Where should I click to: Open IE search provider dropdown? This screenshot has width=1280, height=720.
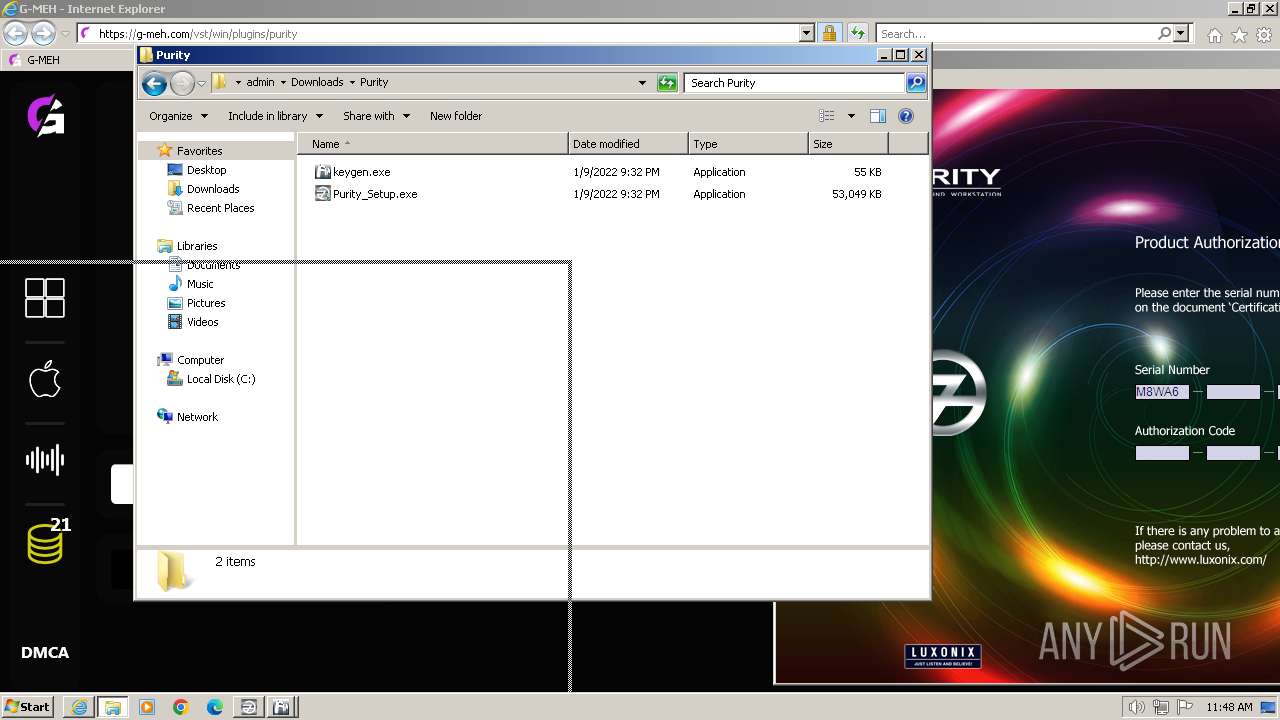[1181, 33]
